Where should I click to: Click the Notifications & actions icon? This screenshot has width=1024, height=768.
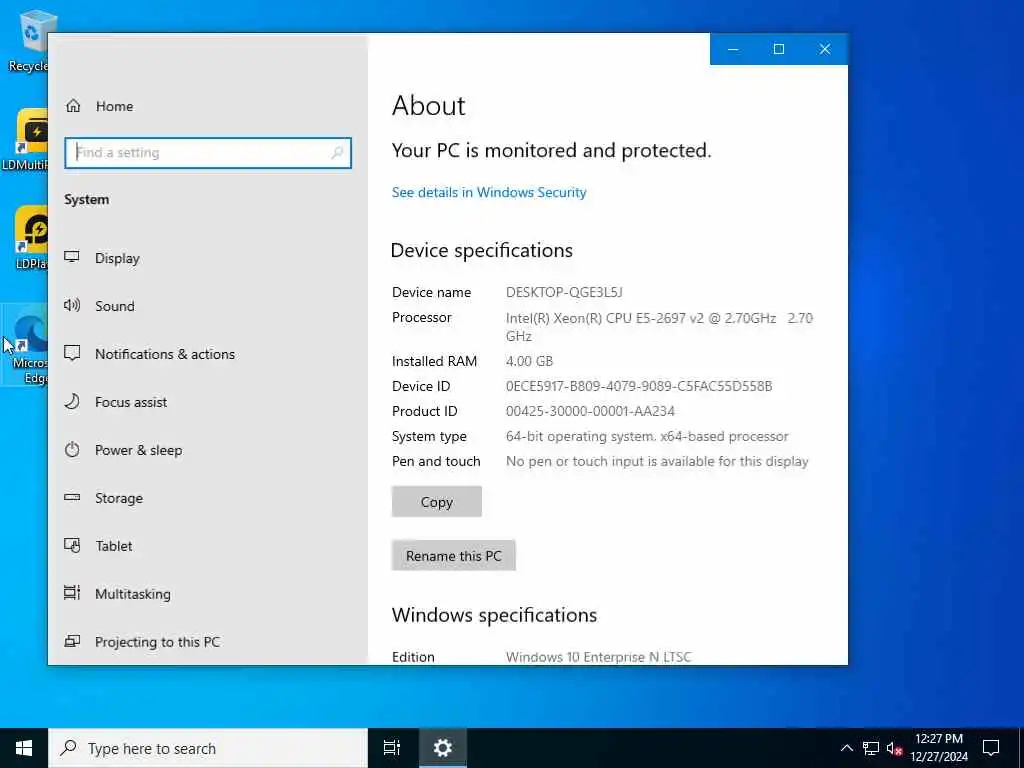point(72,353)
